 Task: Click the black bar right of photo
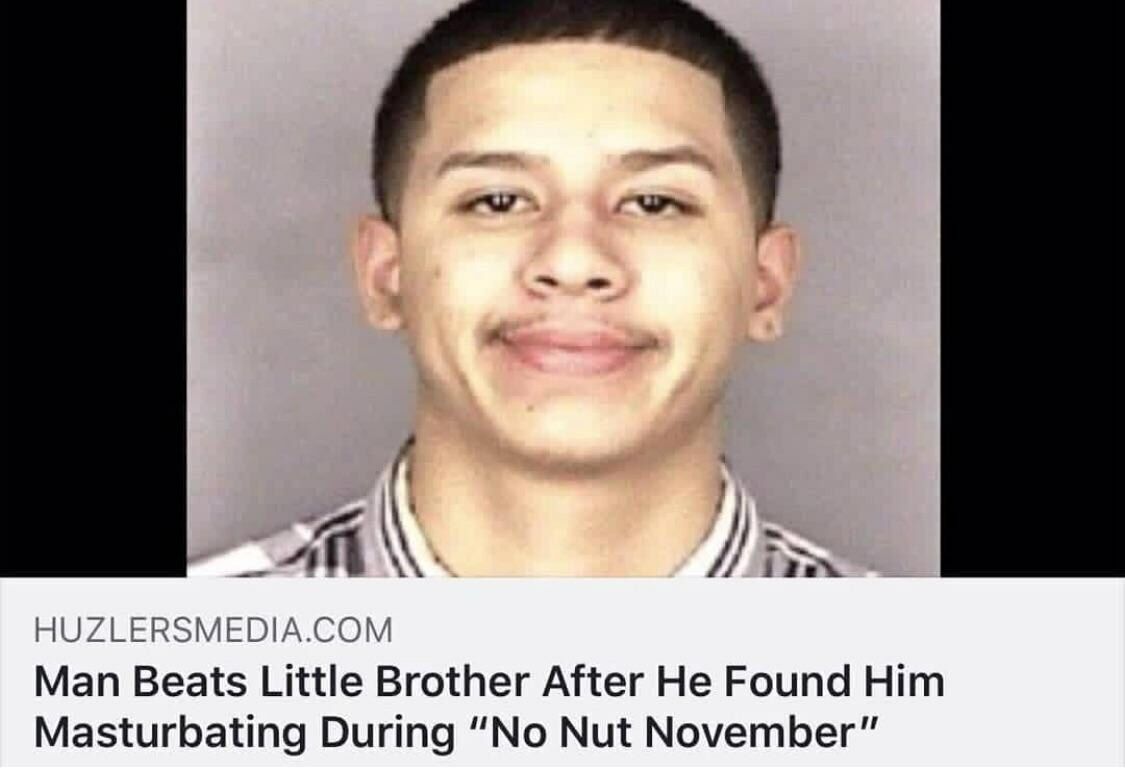(1032, 288)
